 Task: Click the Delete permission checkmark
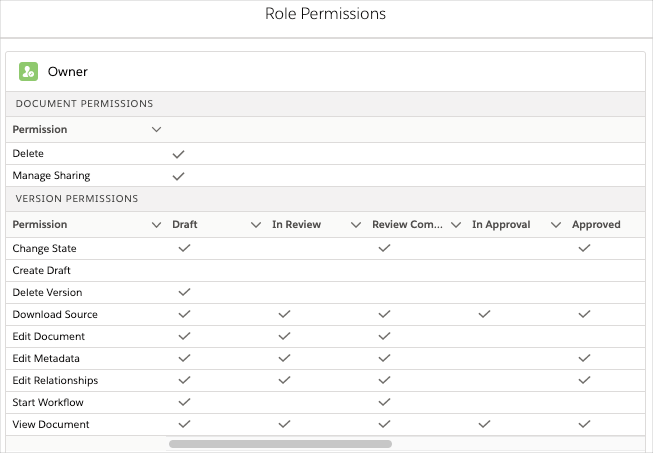pyautogui.click(x=179, y=154)
